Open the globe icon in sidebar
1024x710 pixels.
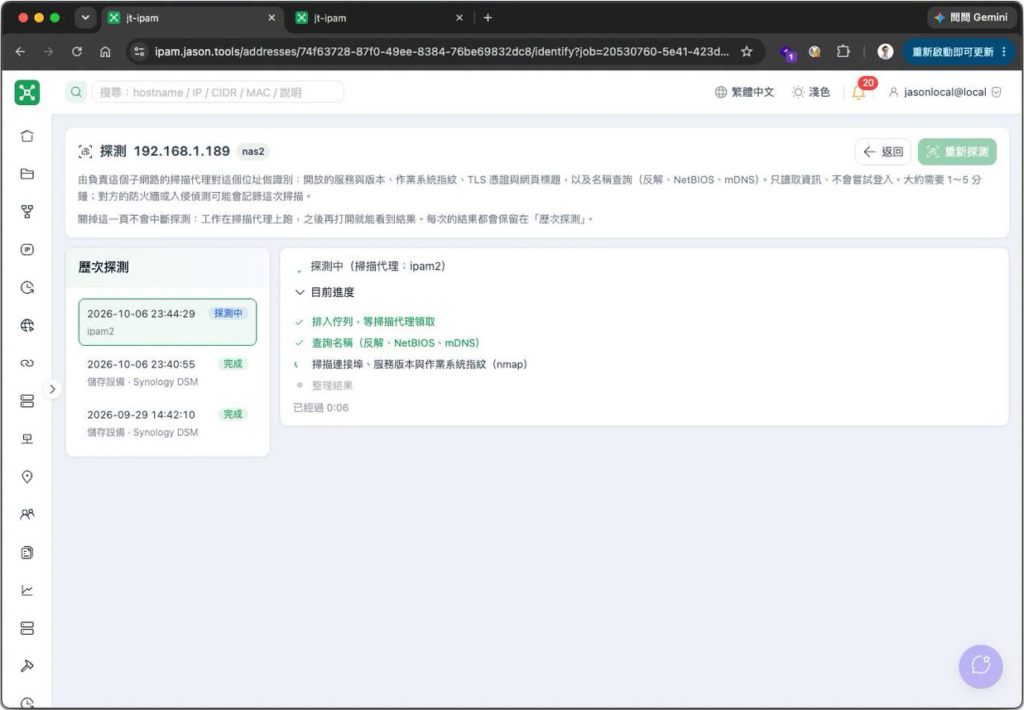click(27, 325)
